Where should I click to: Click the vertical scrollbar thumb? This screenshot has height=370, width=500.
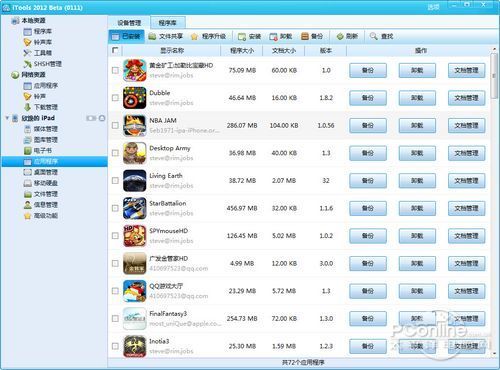[x=494, y=76]
